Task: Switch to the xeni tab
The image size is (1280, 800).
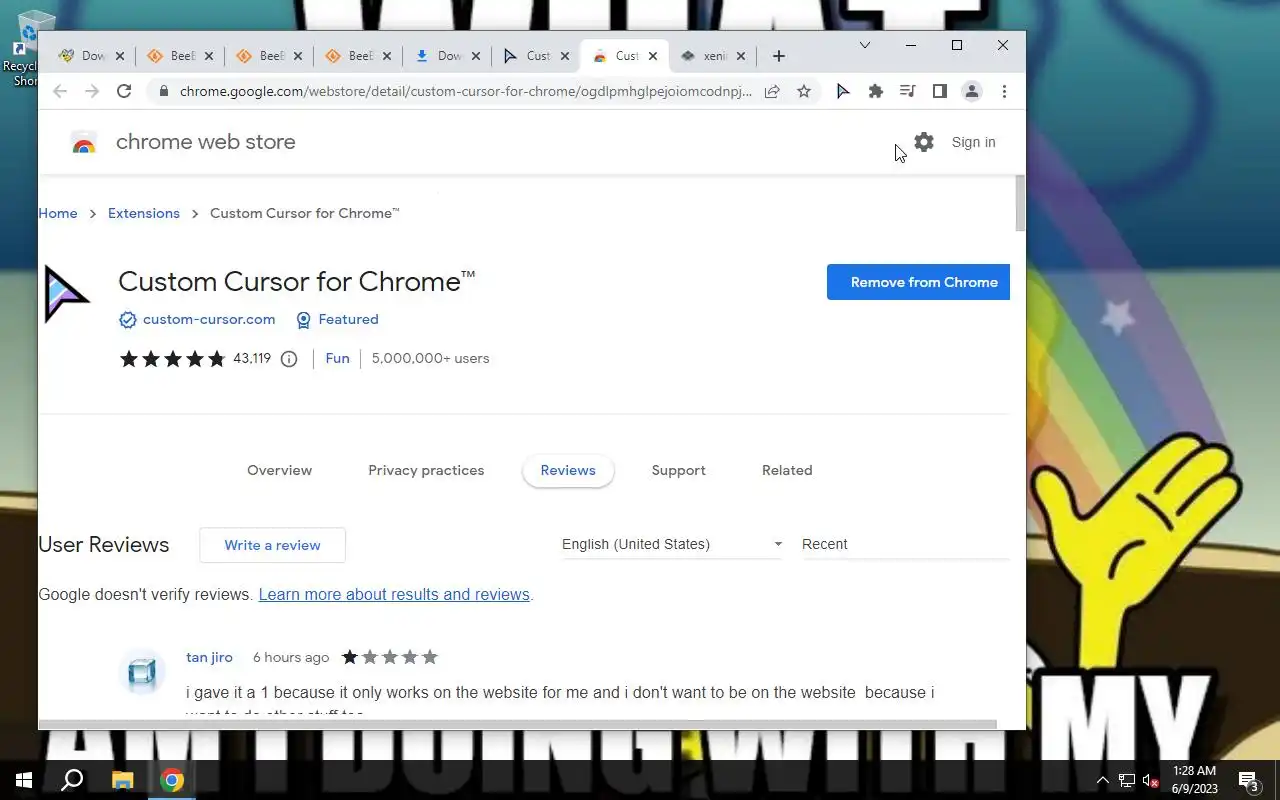Action: 712,56
